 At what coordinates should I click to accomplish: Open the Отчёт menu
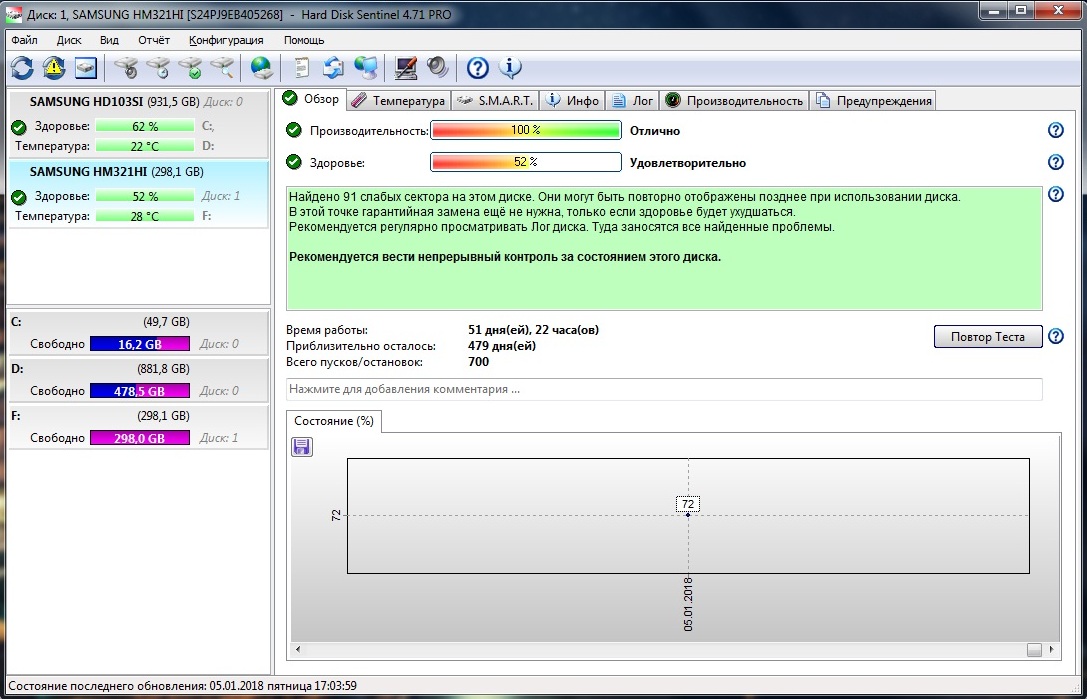[x=153, y=40]
